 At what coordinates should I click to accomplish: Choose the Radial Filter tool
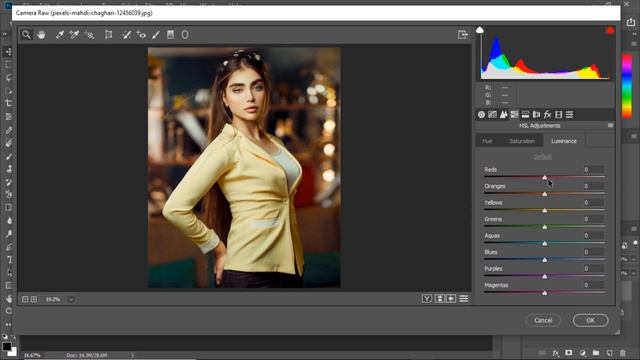click(185, 35)
